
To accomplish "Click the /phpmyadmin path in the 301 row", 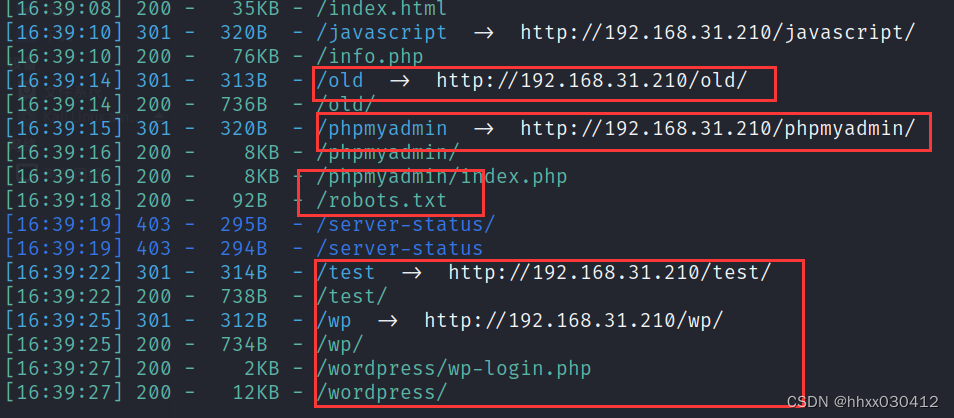I will [381, 129].
